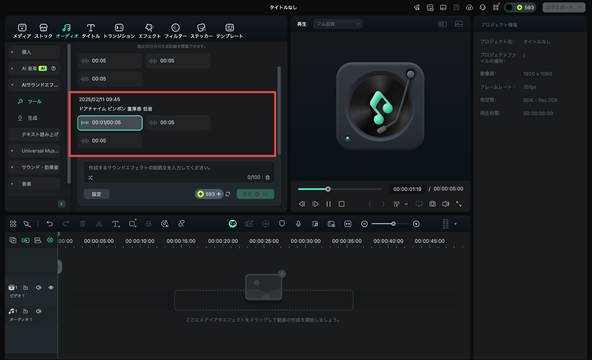Expand the AI 音楽 sidebar category
Screen dimensions: 592x360
[x=35, y=68]
